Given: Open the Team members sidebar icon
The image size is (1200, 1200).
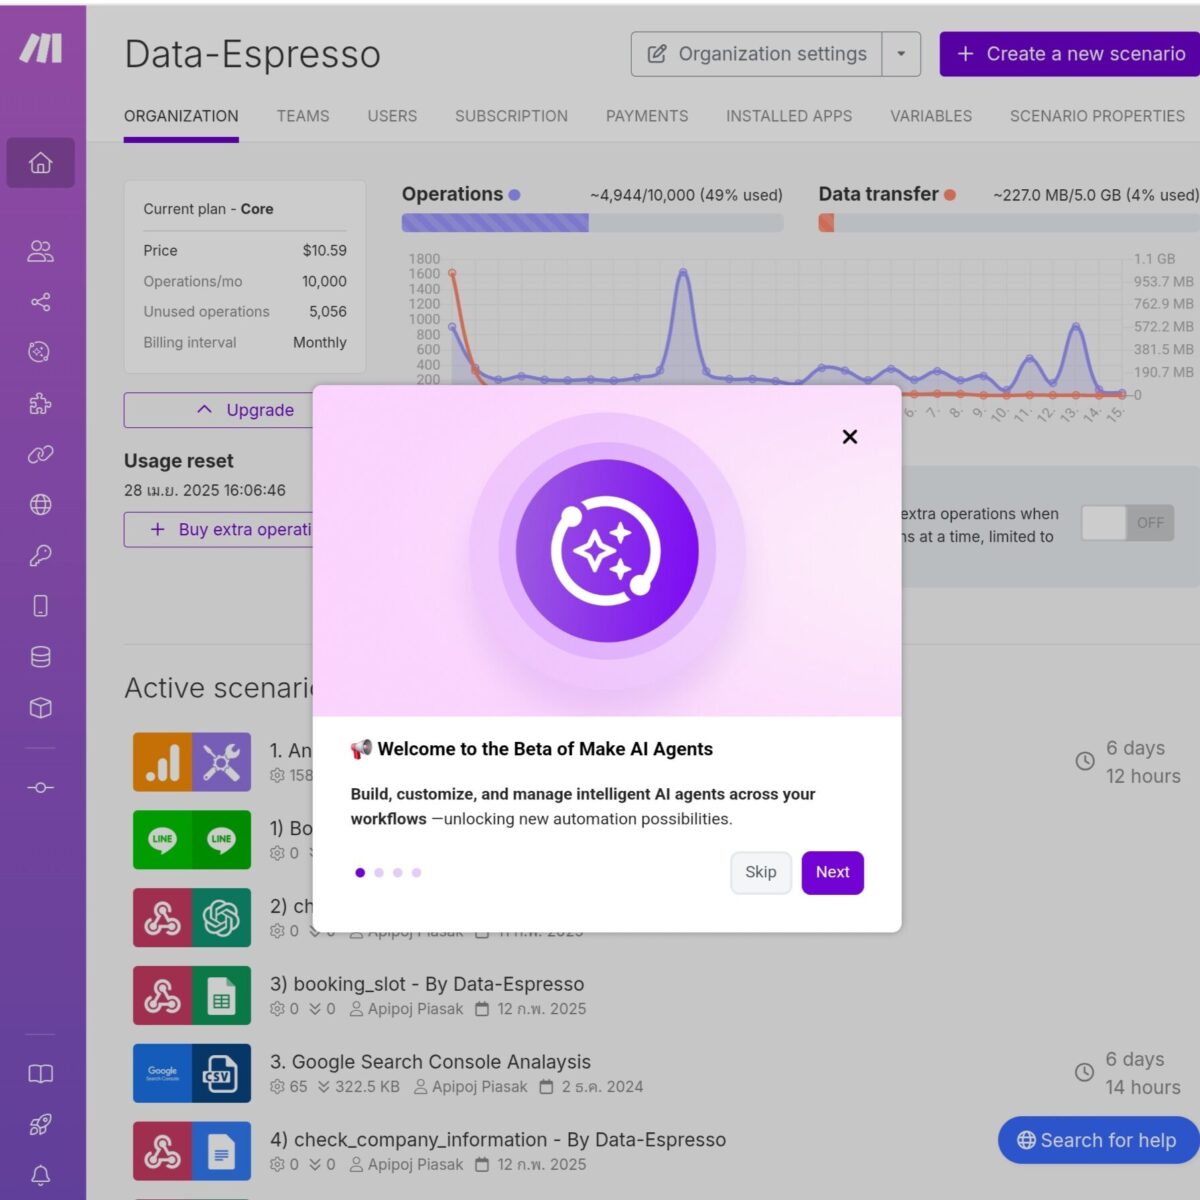Looking at the screenshot, I should [40, 251].
